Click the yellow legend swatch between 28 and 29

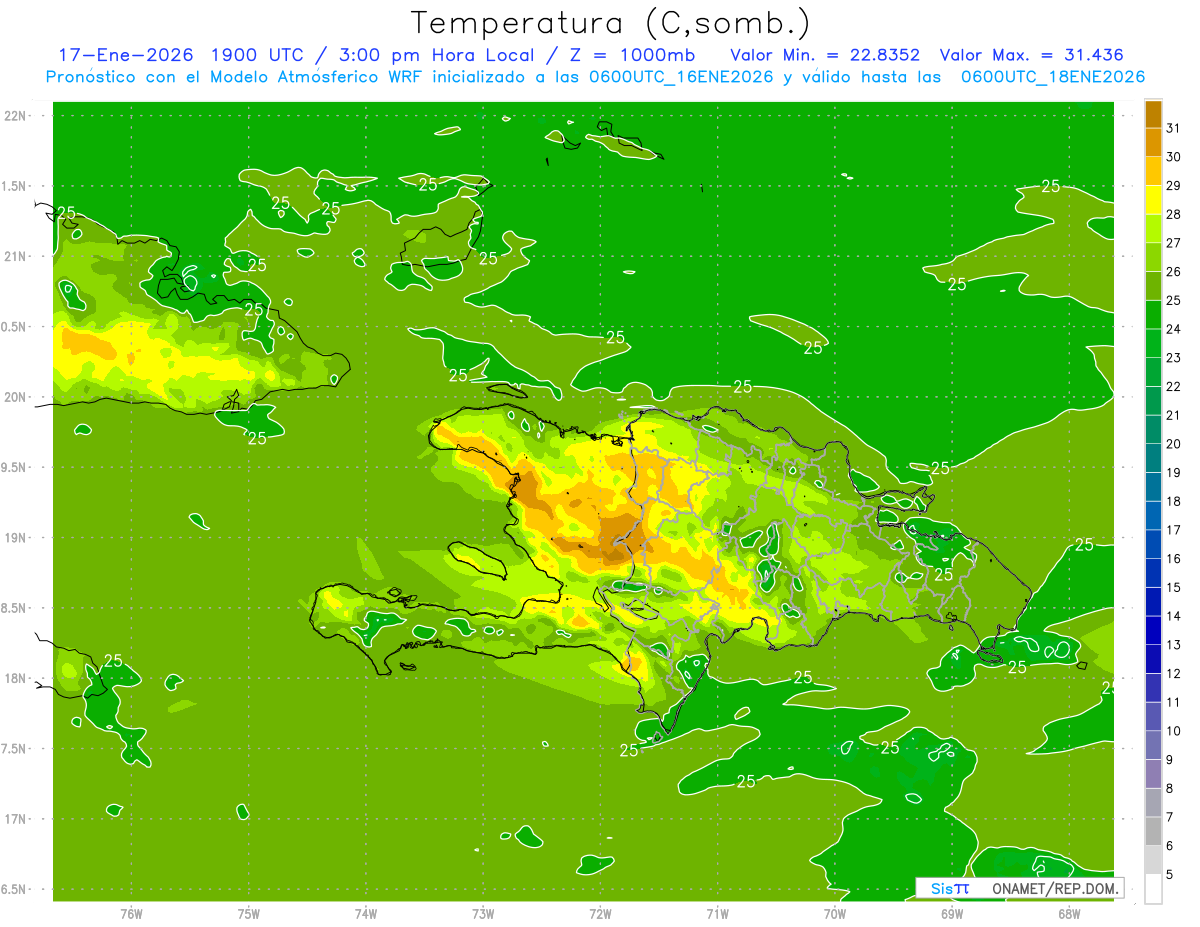click(1153, 200)
